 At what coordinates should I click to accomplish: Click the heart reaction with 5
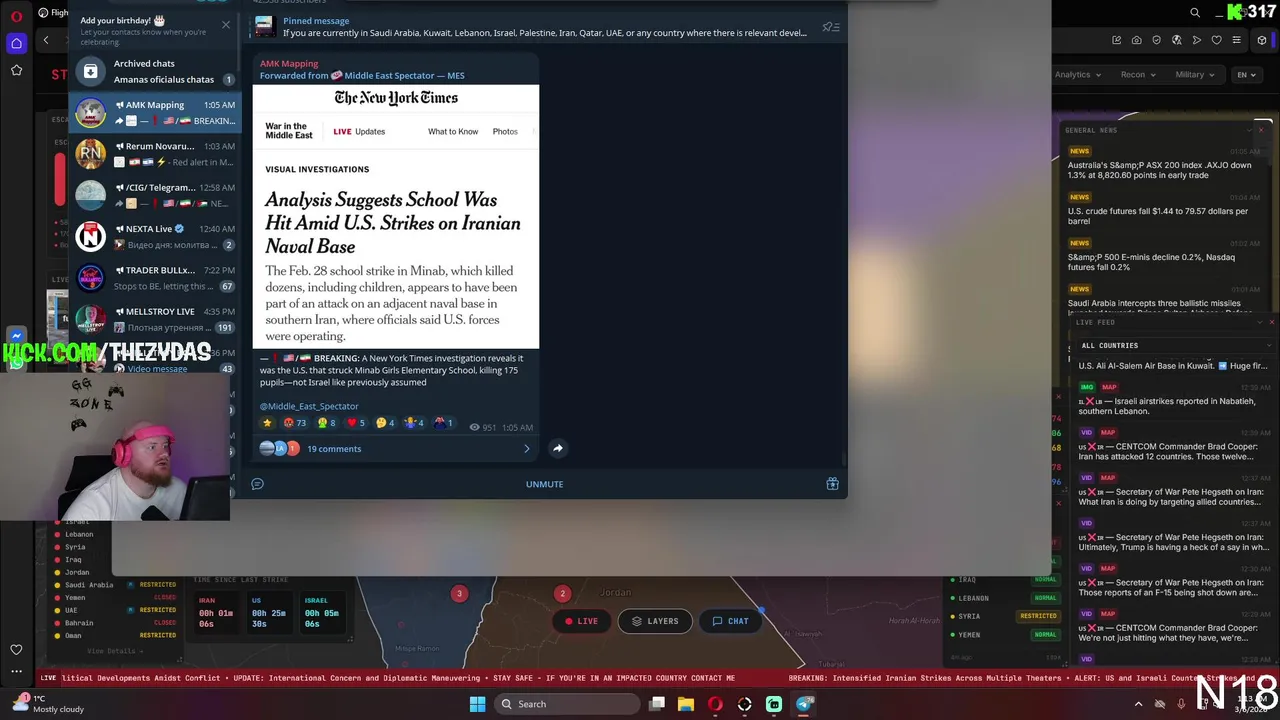point(357,423)
